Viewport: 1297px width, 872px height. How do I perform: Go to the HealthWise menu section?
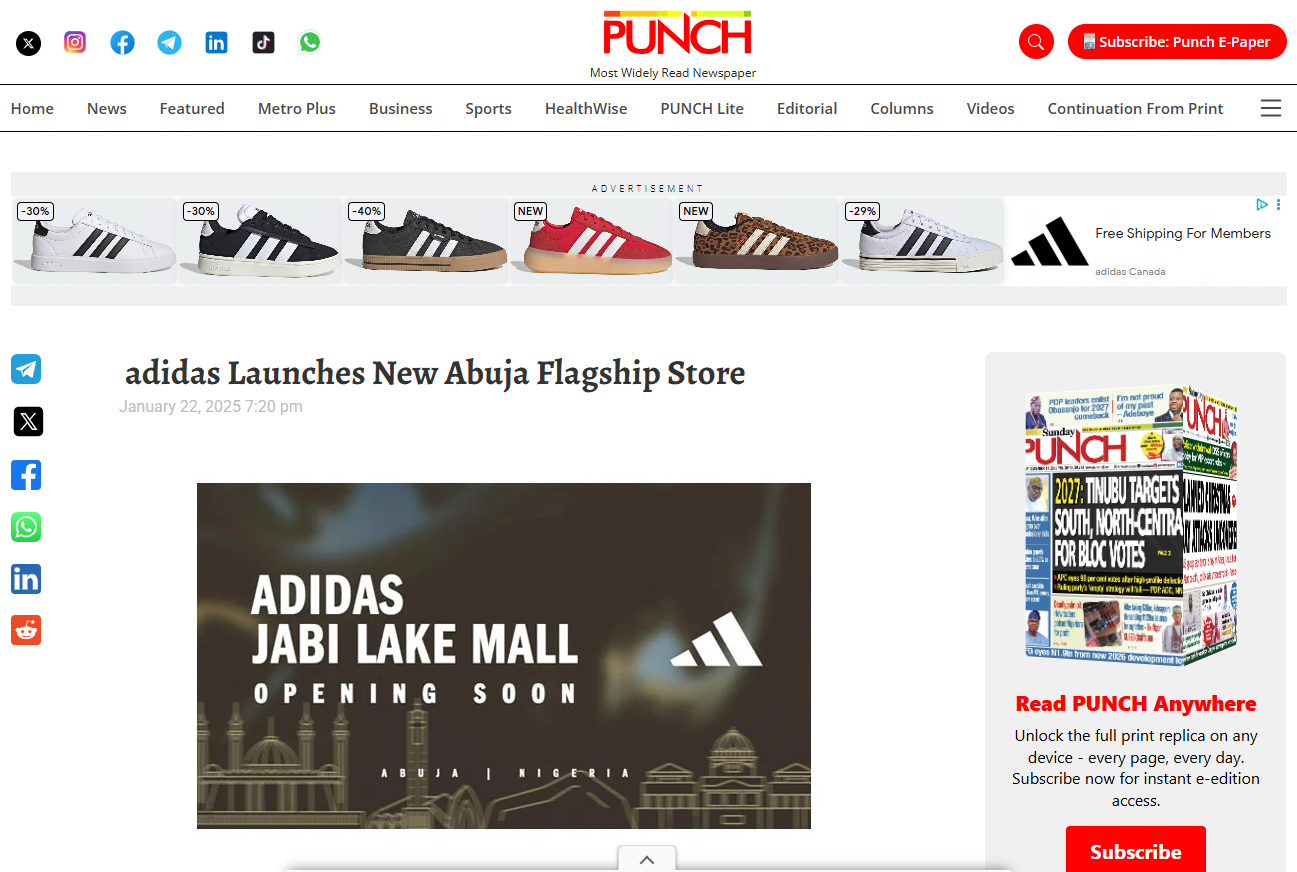point(586,108)
